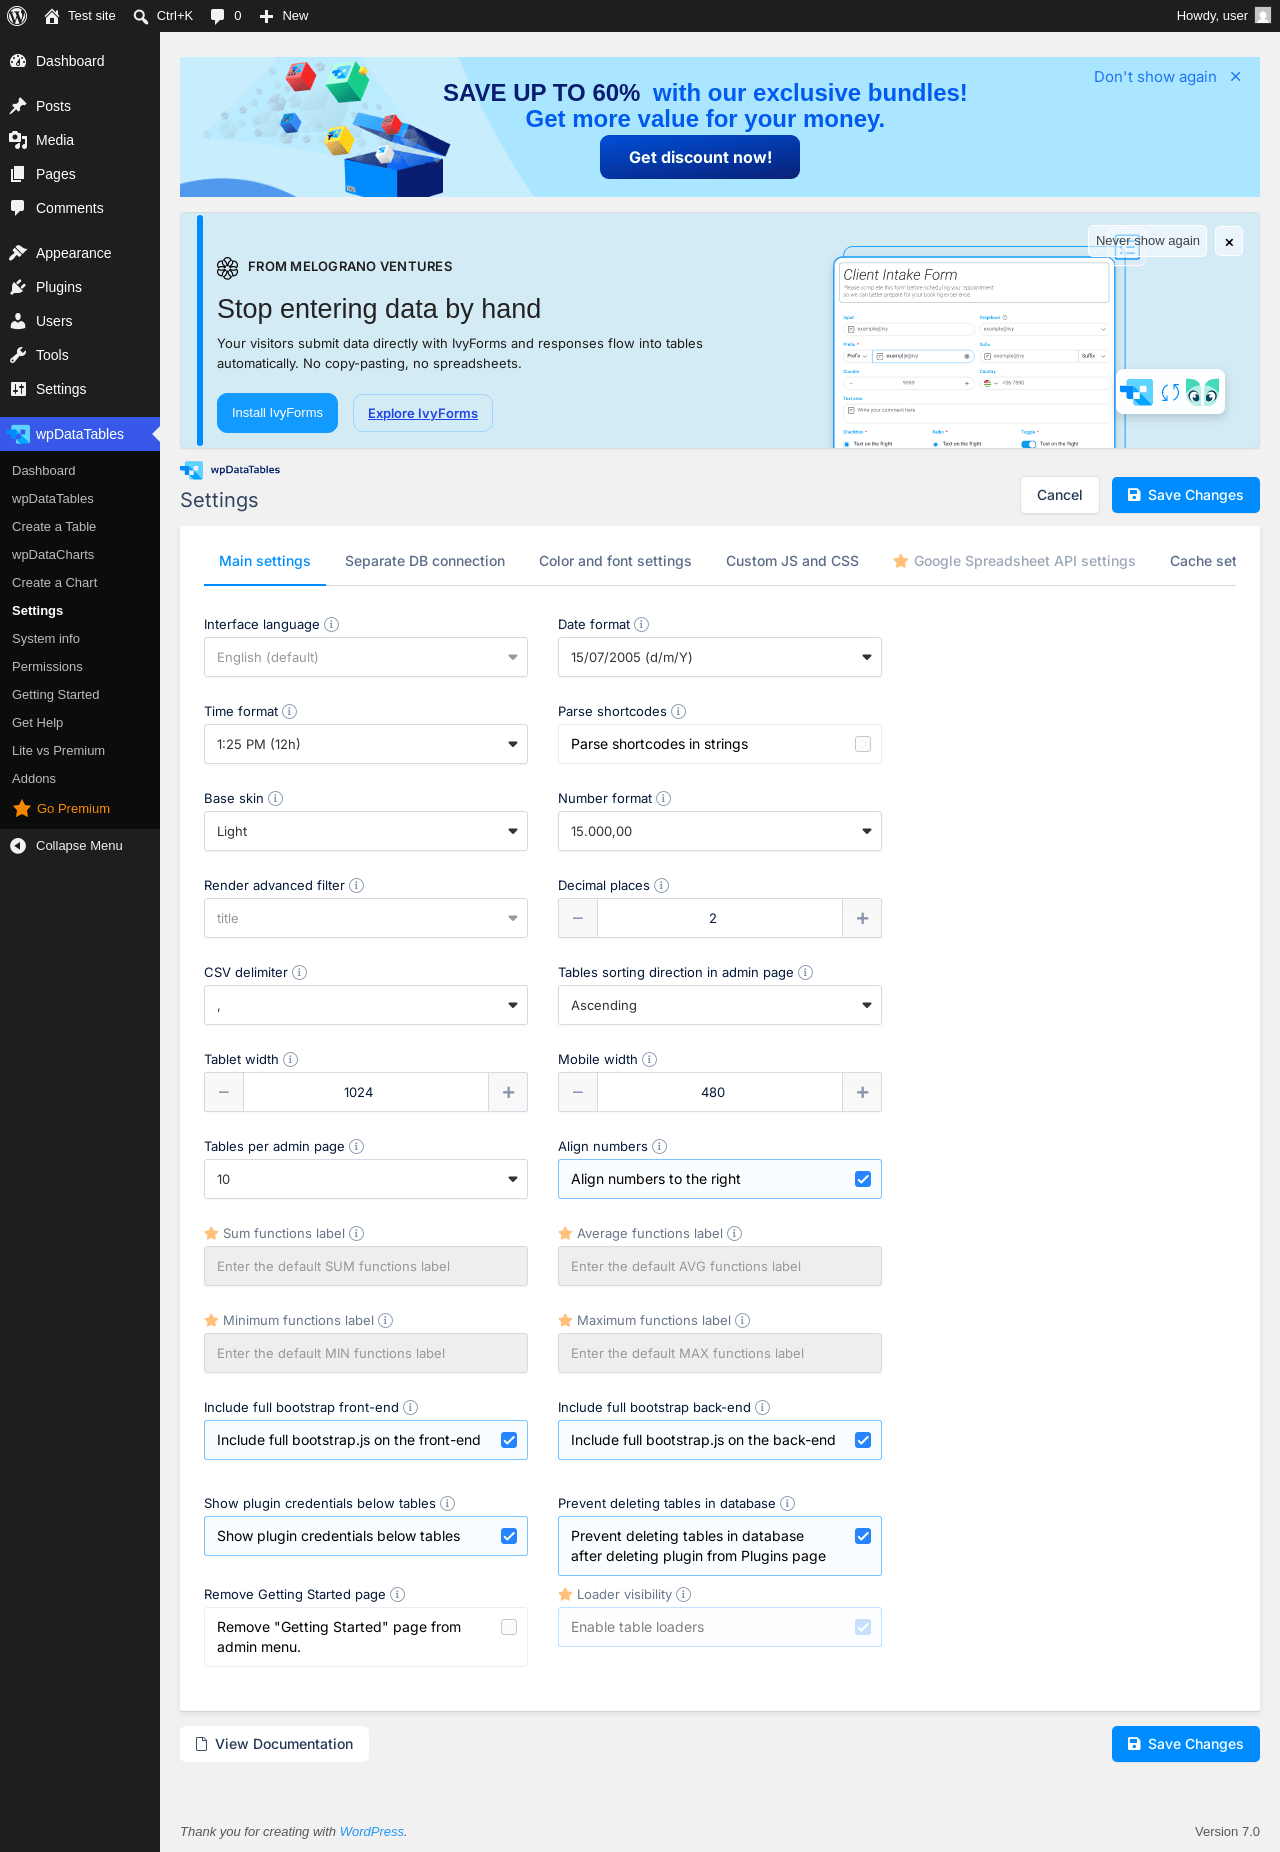Image resolution: width=1280 pixels, height=1852 pixels.
Task: Click the info icon beside Align numbers
Action: click(659, 1146)
